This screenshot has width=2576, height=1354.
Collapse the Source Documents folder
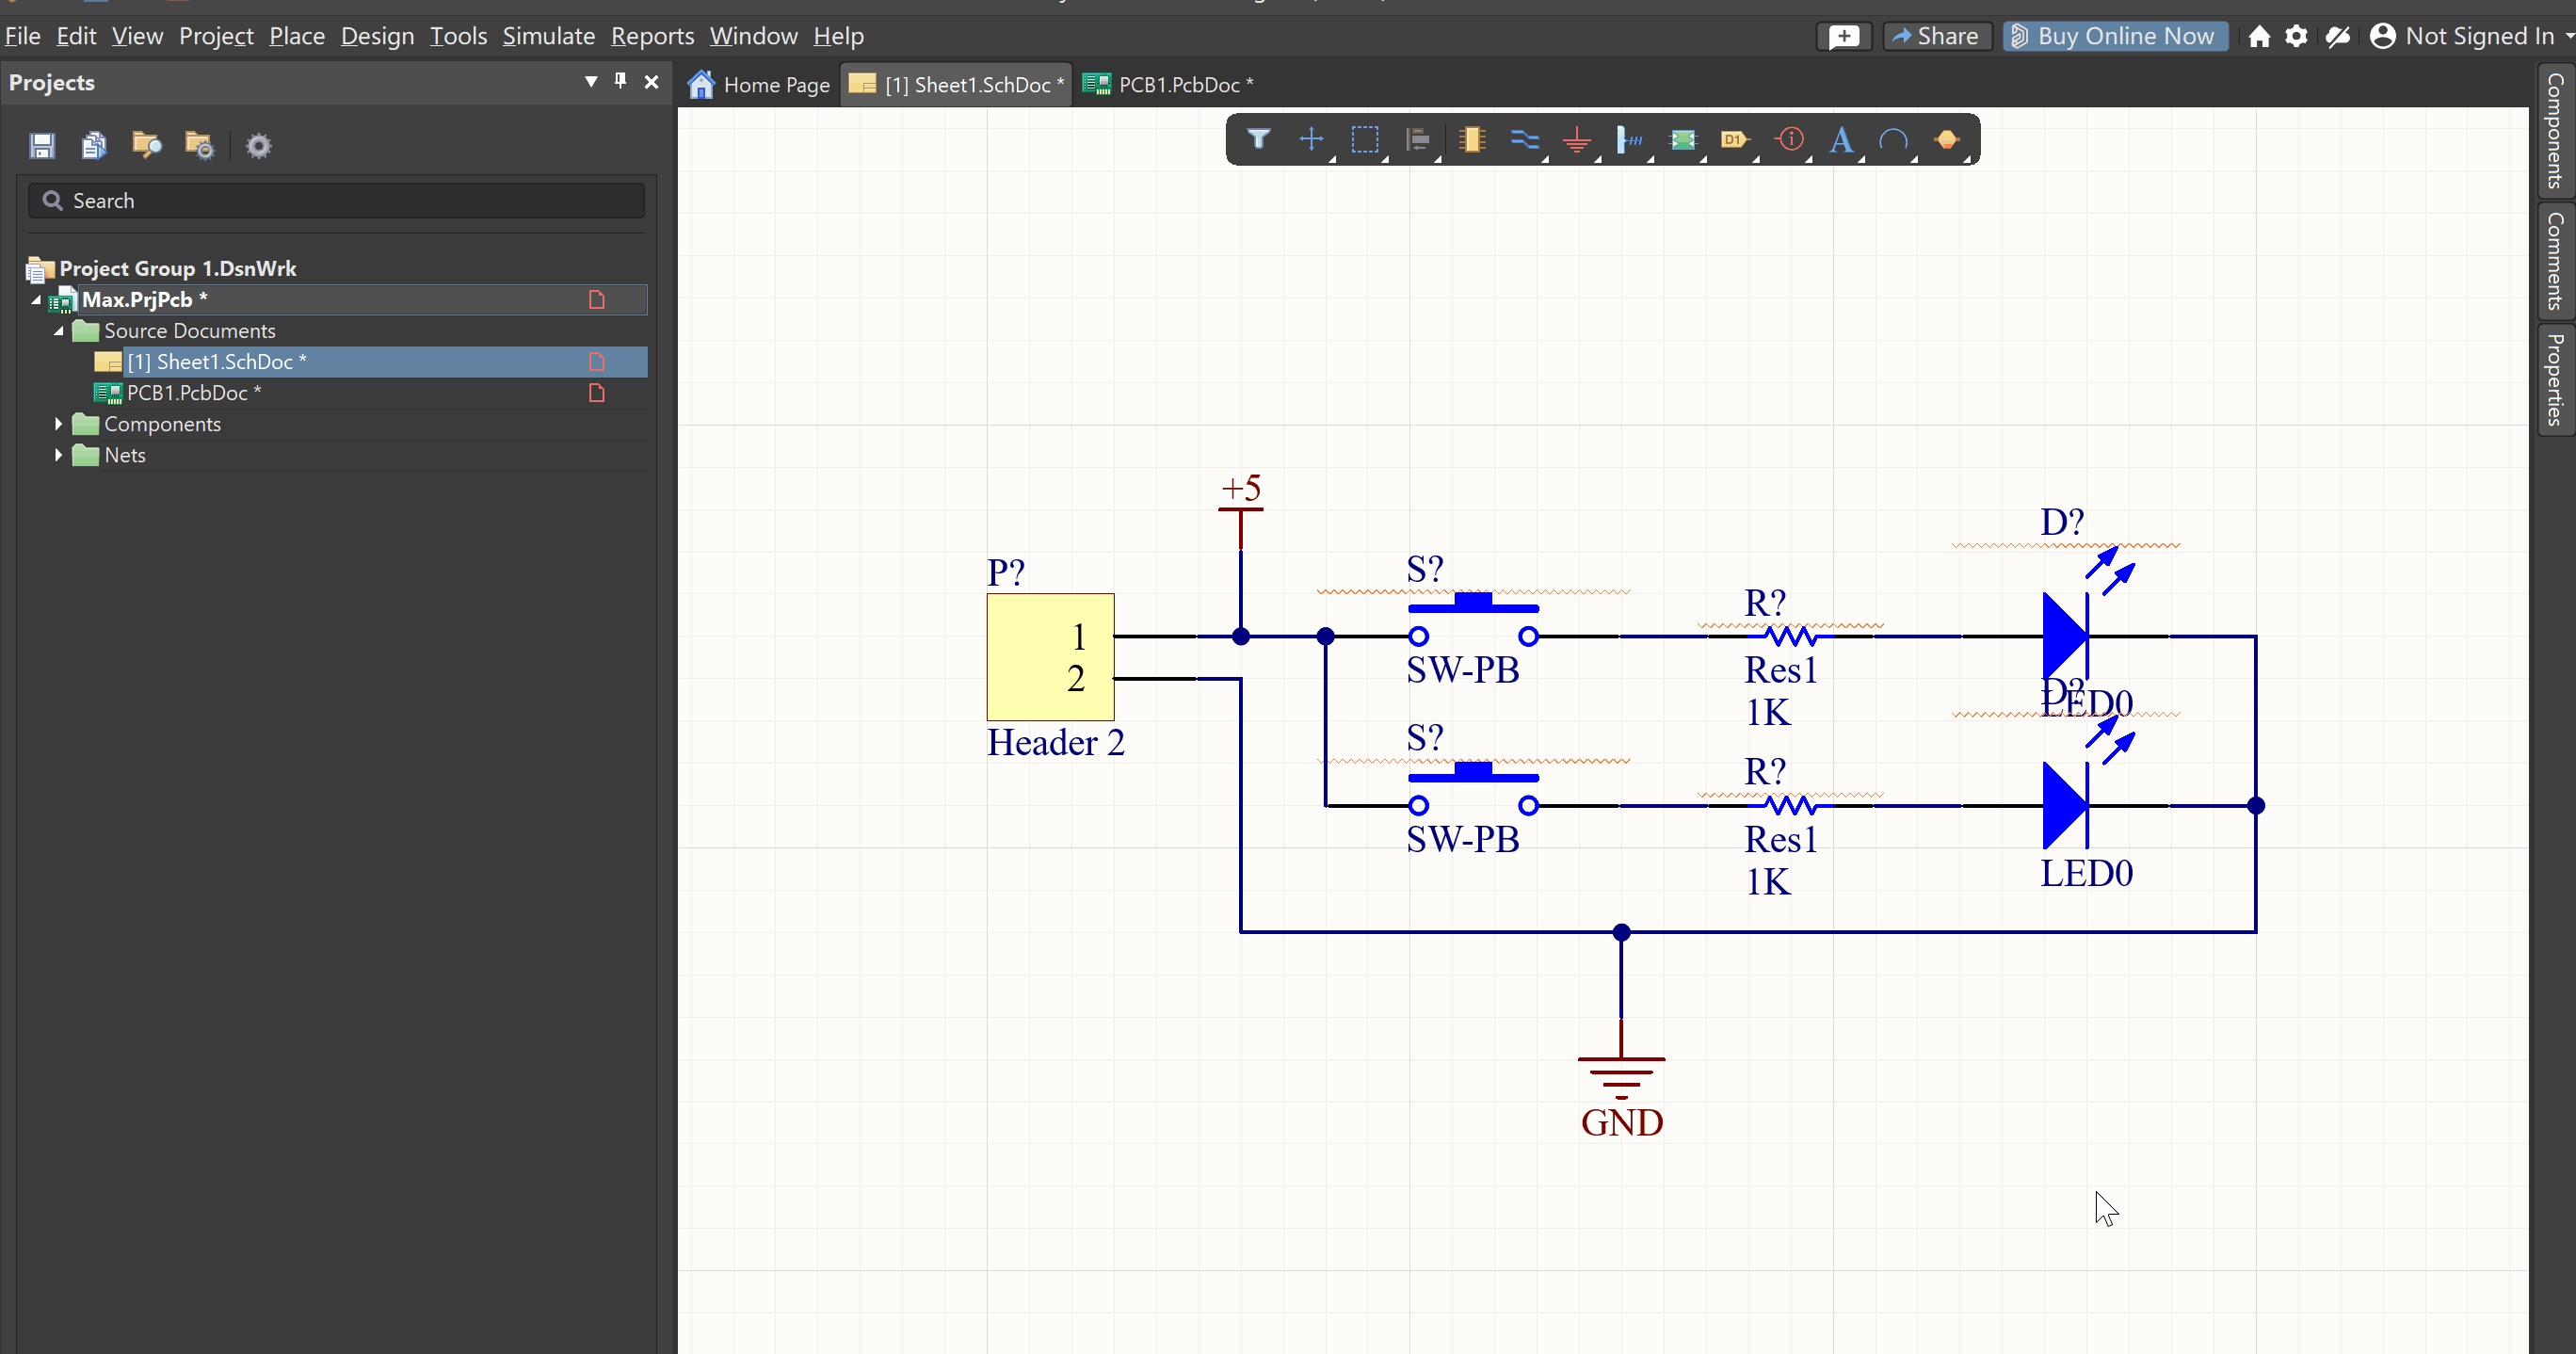tap(58, 331)
